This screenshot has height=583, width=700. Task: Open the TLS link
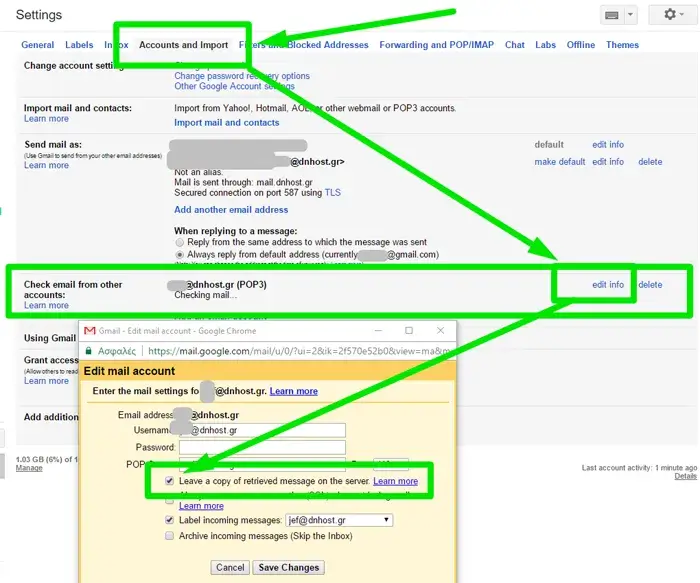click(x=333, y=193)
